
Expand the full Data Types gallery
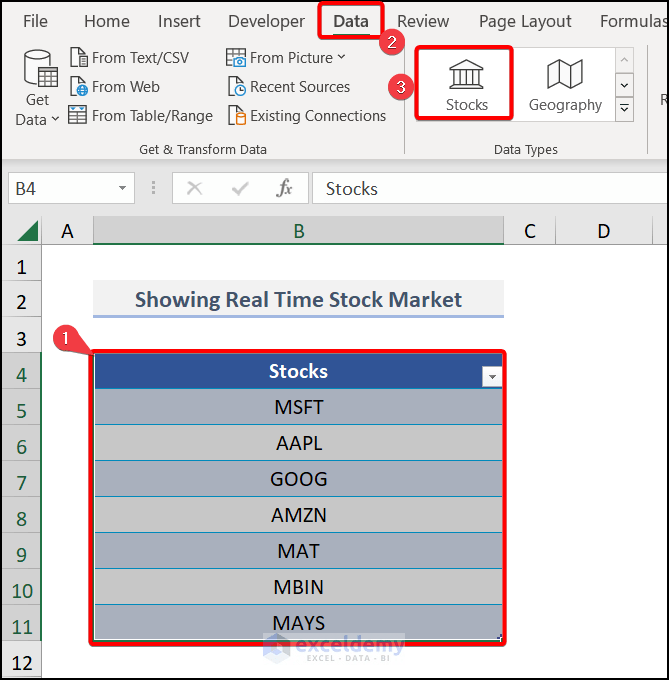[624, 109]
